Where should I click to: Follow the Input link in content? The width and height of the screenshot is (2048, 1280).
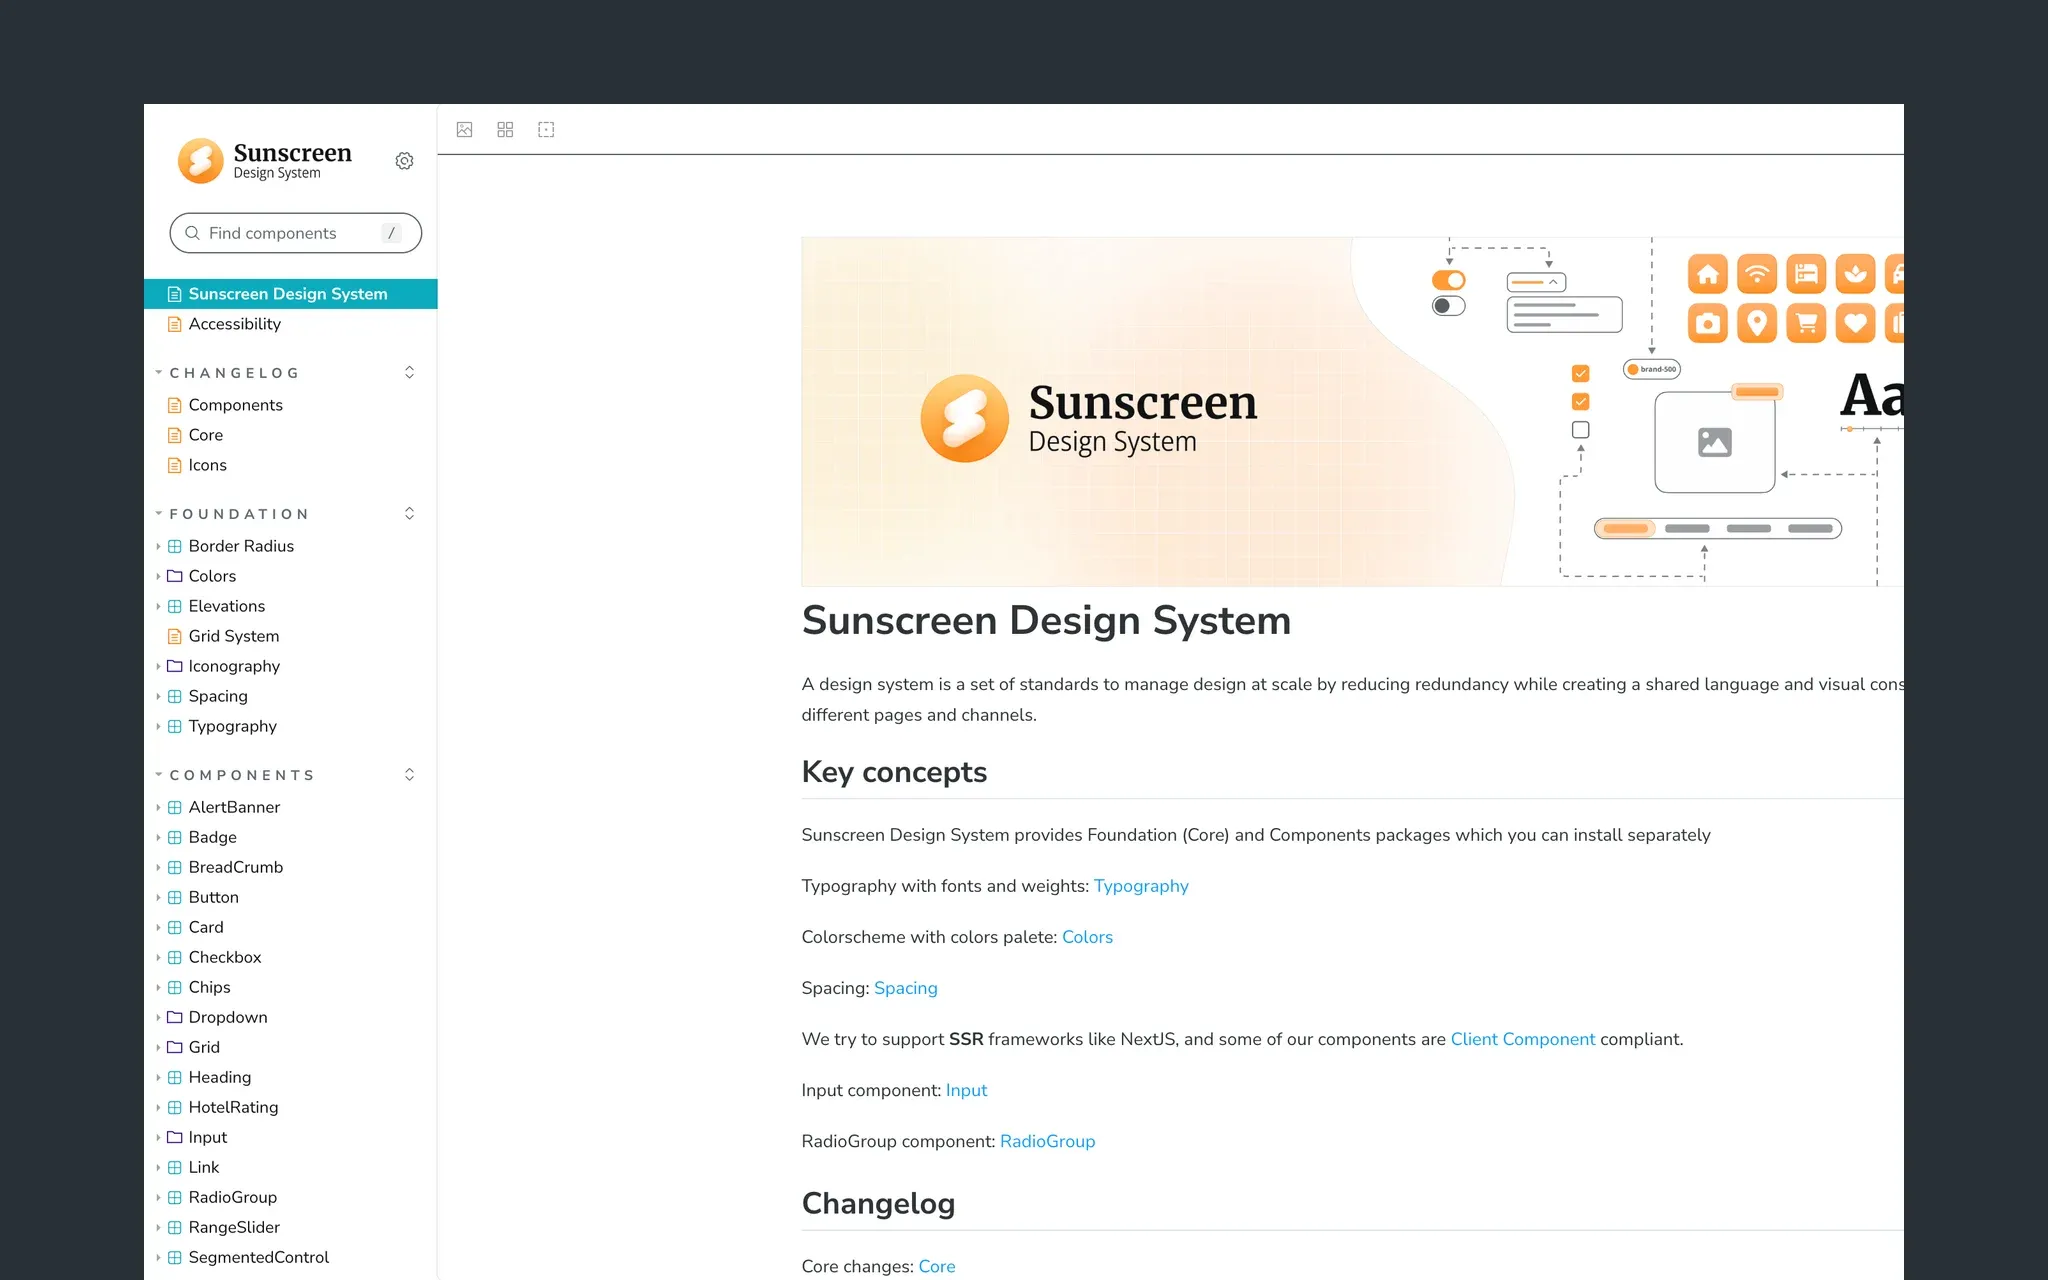pyautogui.click(x=966, y=1090)
